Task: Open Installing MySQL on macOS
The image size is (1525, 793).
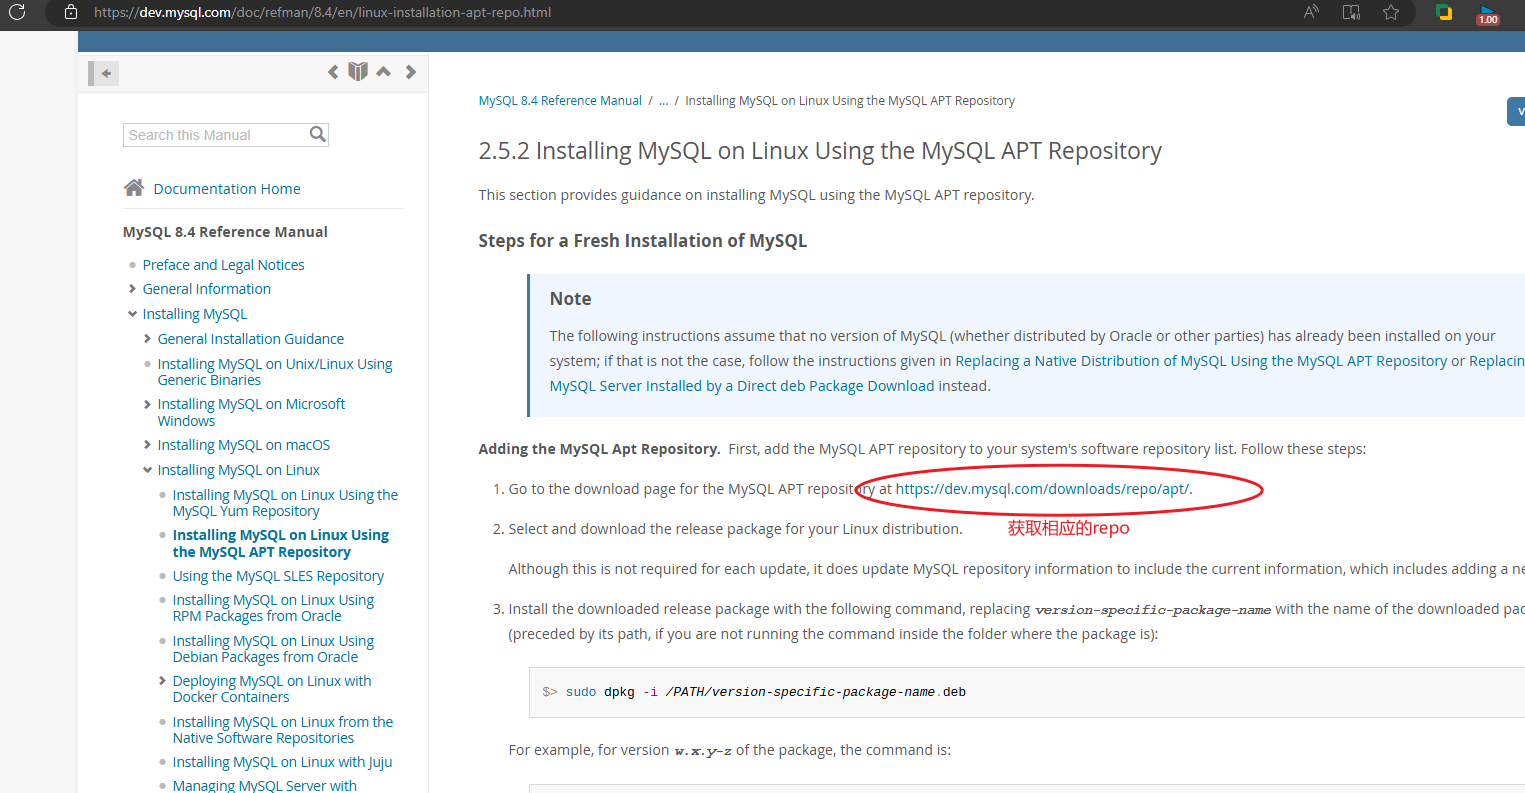Action: point(243,445)
